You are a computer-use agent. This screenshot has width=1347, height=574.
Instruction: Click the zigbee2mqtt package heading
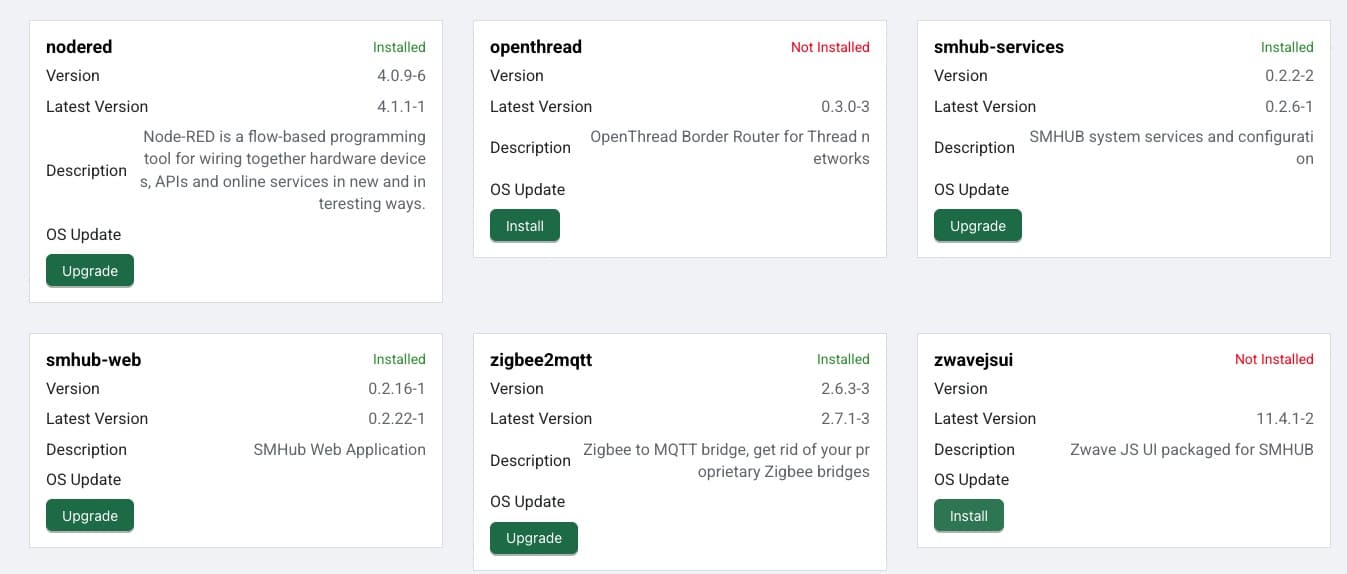click(x=540, y=359)
